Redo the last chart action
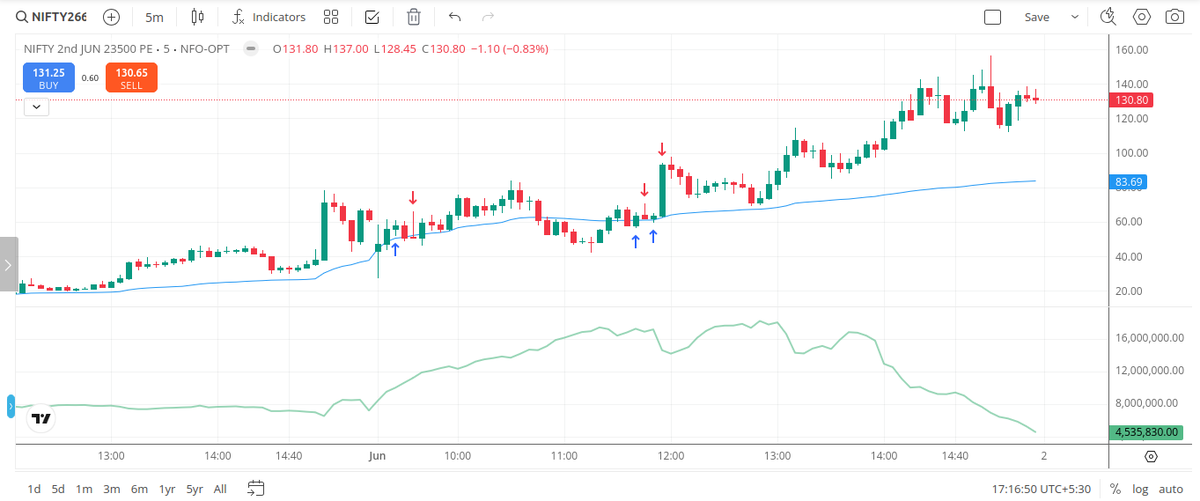 [x=488, y=17]
